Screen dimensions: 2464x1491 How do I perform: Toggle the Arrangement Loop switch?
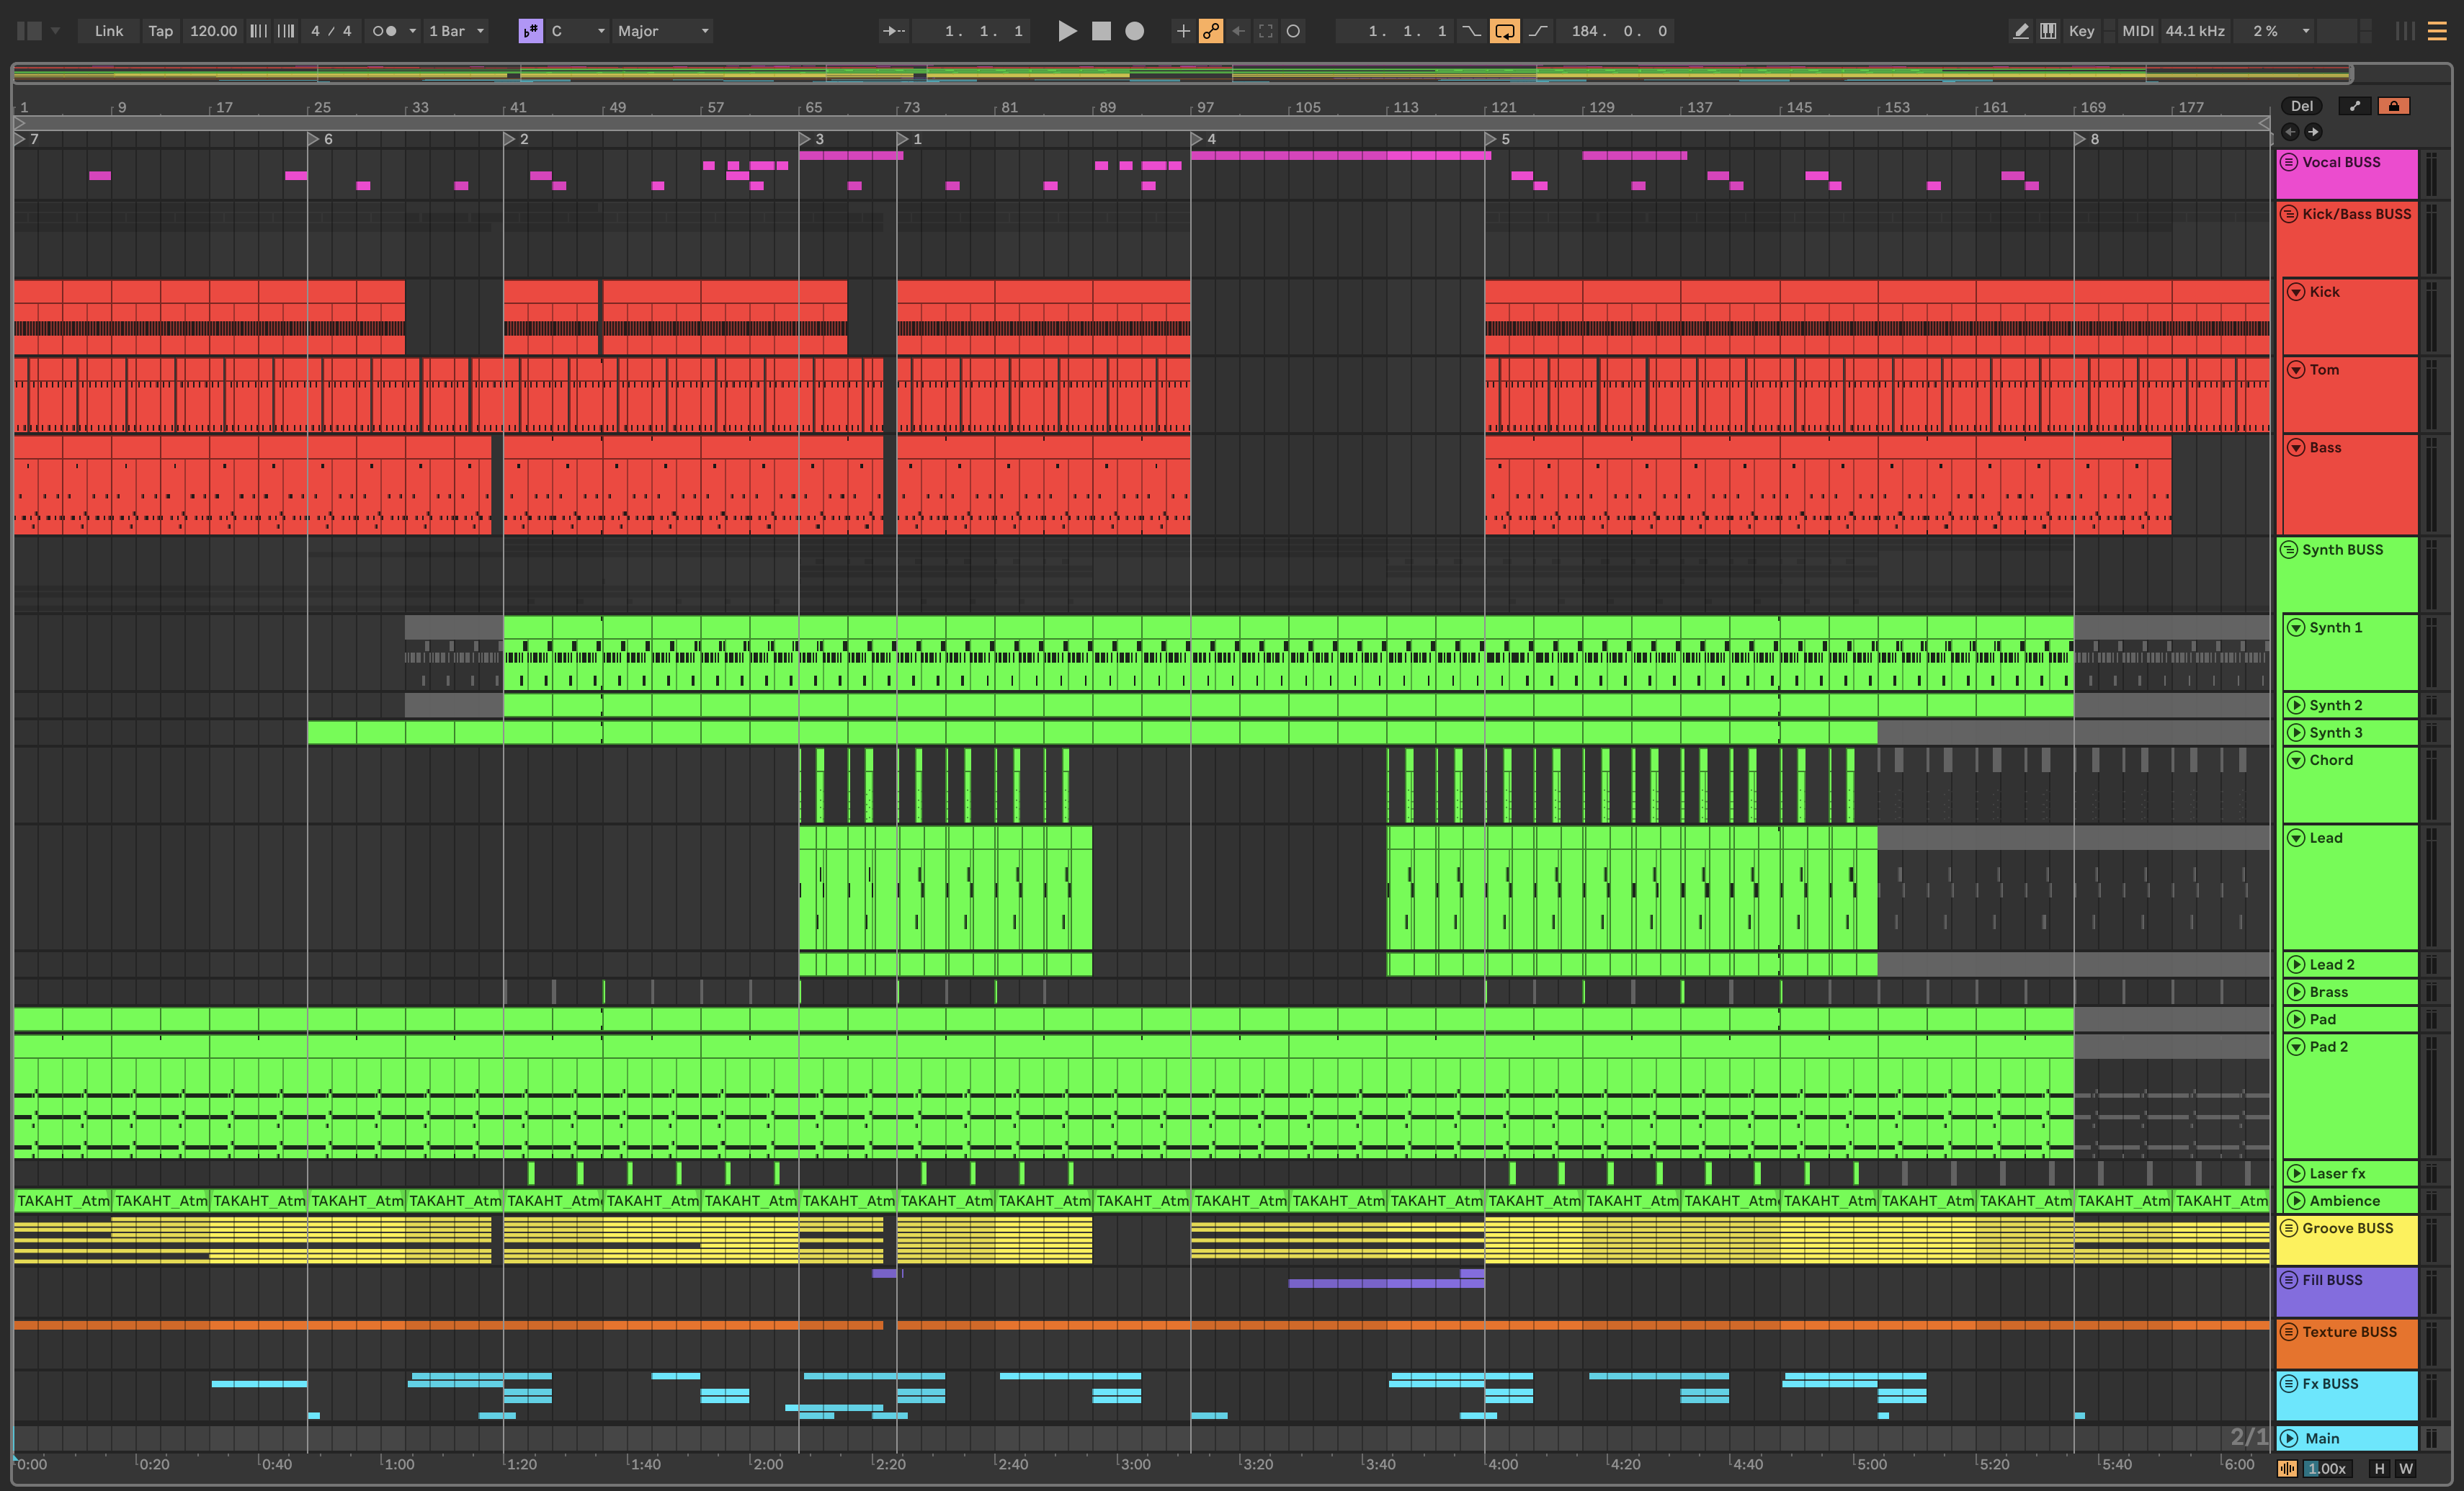click(x=1504, y=31)
